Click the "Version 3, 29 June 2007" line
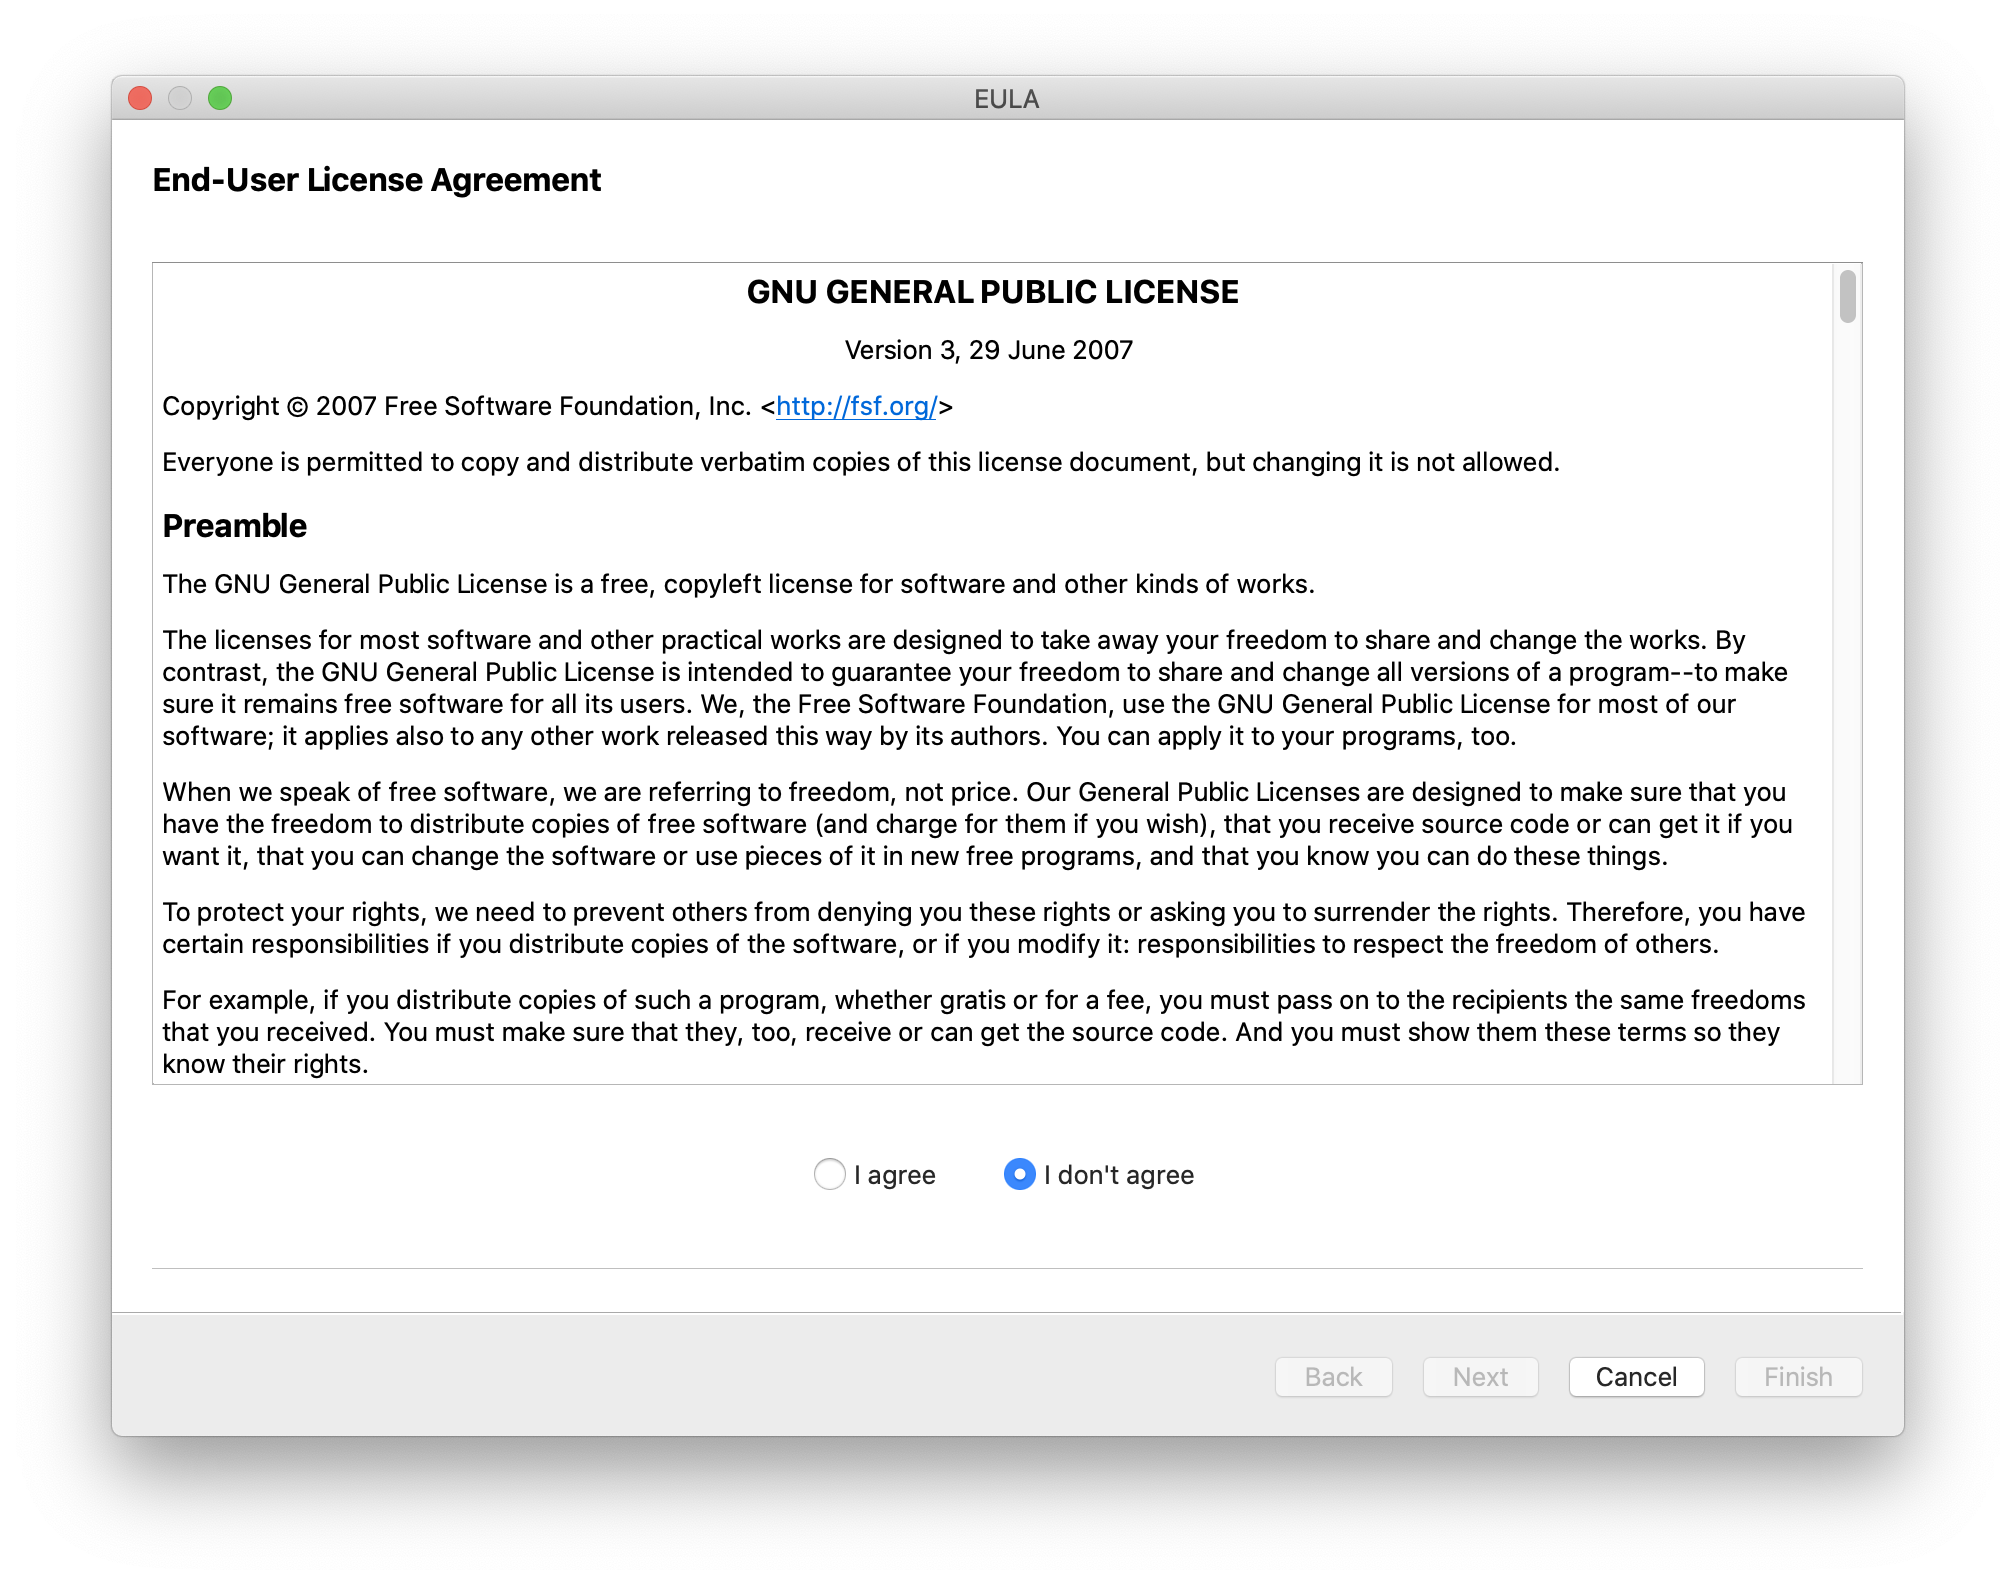 pyautogui.click(x=988, y=350)
